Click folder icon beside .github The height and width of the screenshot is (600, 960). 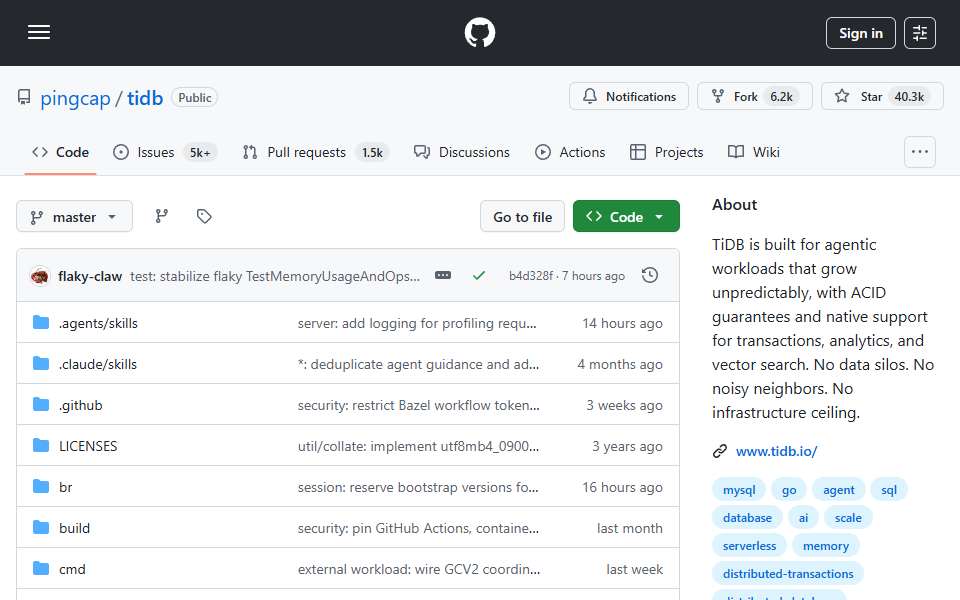tap(41, 405)
